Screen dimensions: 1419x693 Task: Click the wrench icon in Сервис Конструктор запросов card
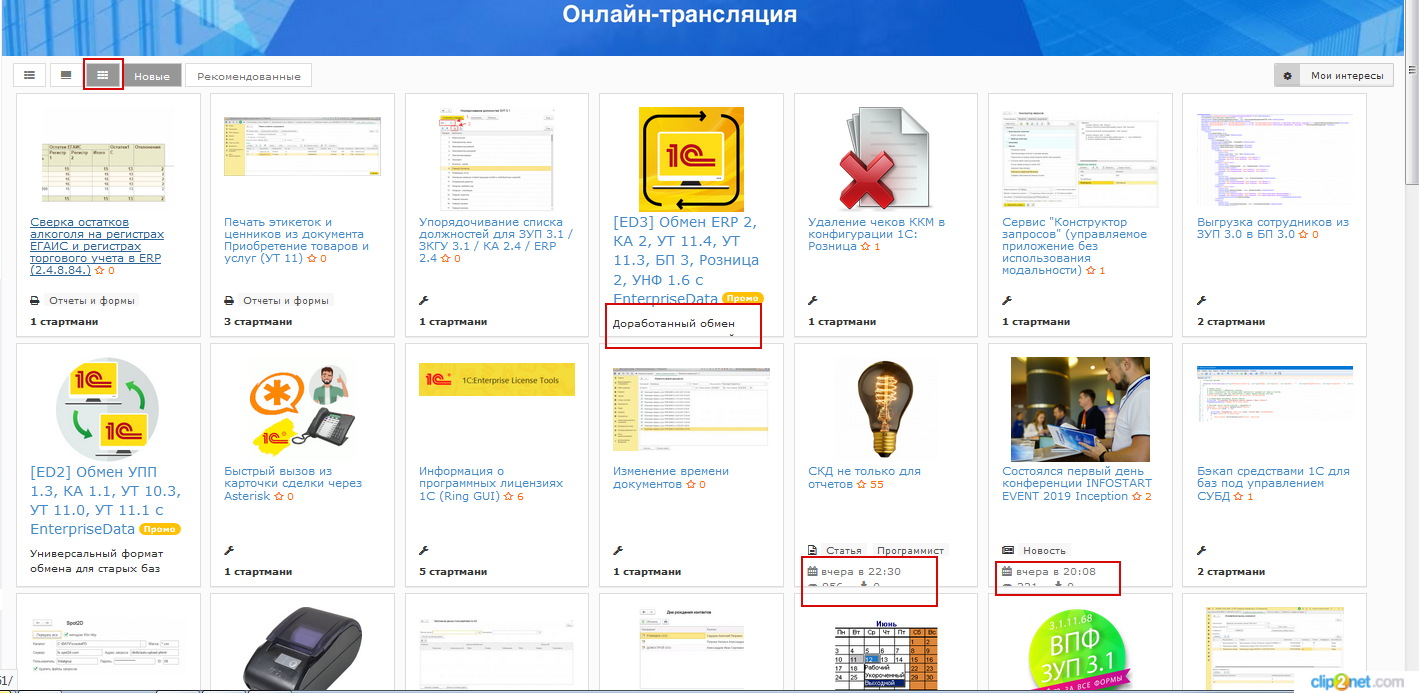[x=1007, y=301]
